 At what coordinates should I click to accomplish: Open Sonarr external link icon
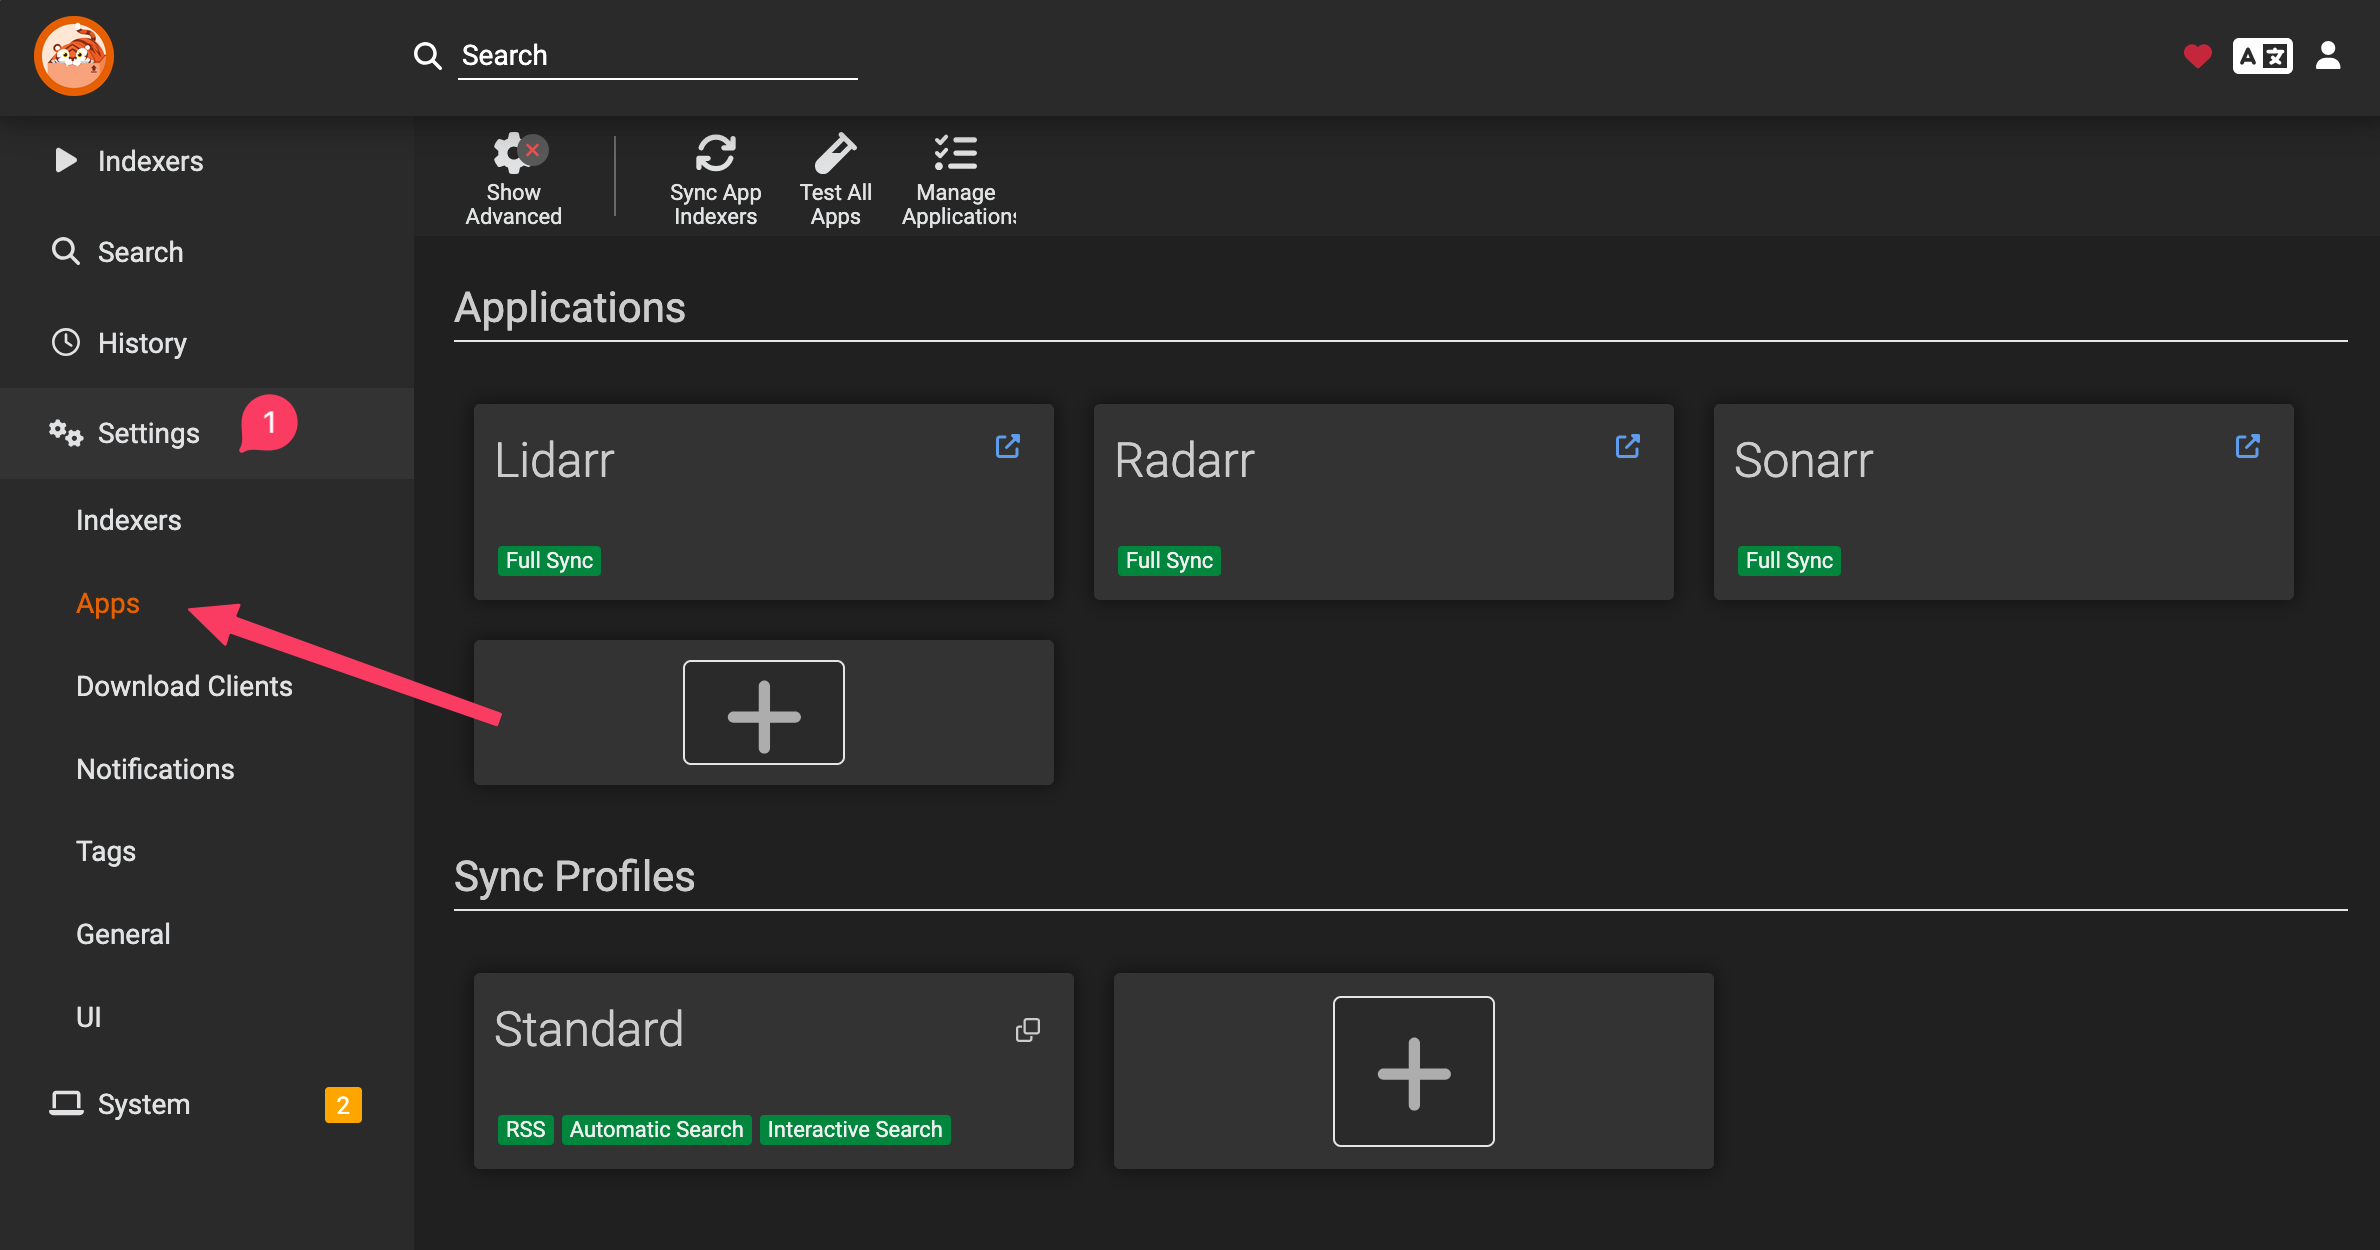[2248, 446]
